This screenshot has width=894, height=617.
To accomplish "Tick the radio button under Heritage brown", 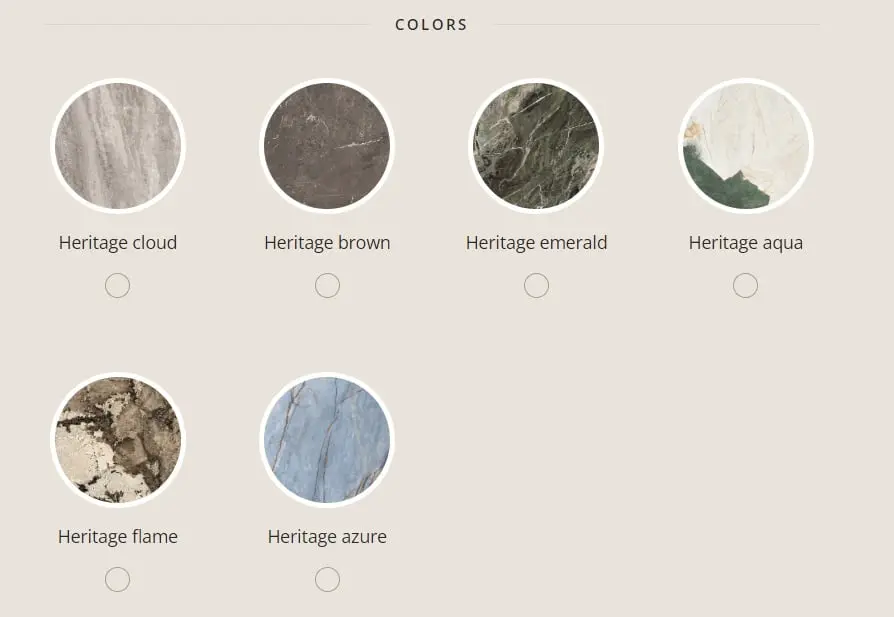I will (327, 286).
